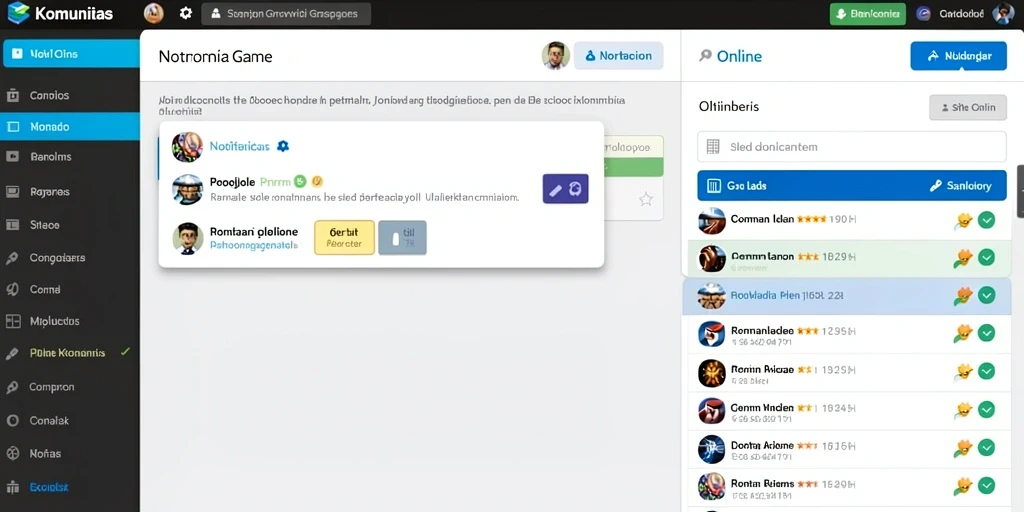Click the gray till toggle button

coord(402,237)
